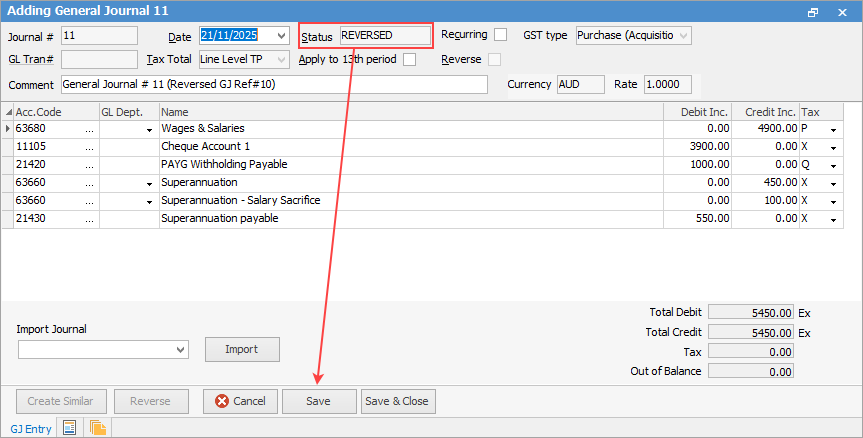Image resolution: width=863 pixels, height=438 pixels.
Task: Tick the Recurring checkbox
Action: (500, 35)
